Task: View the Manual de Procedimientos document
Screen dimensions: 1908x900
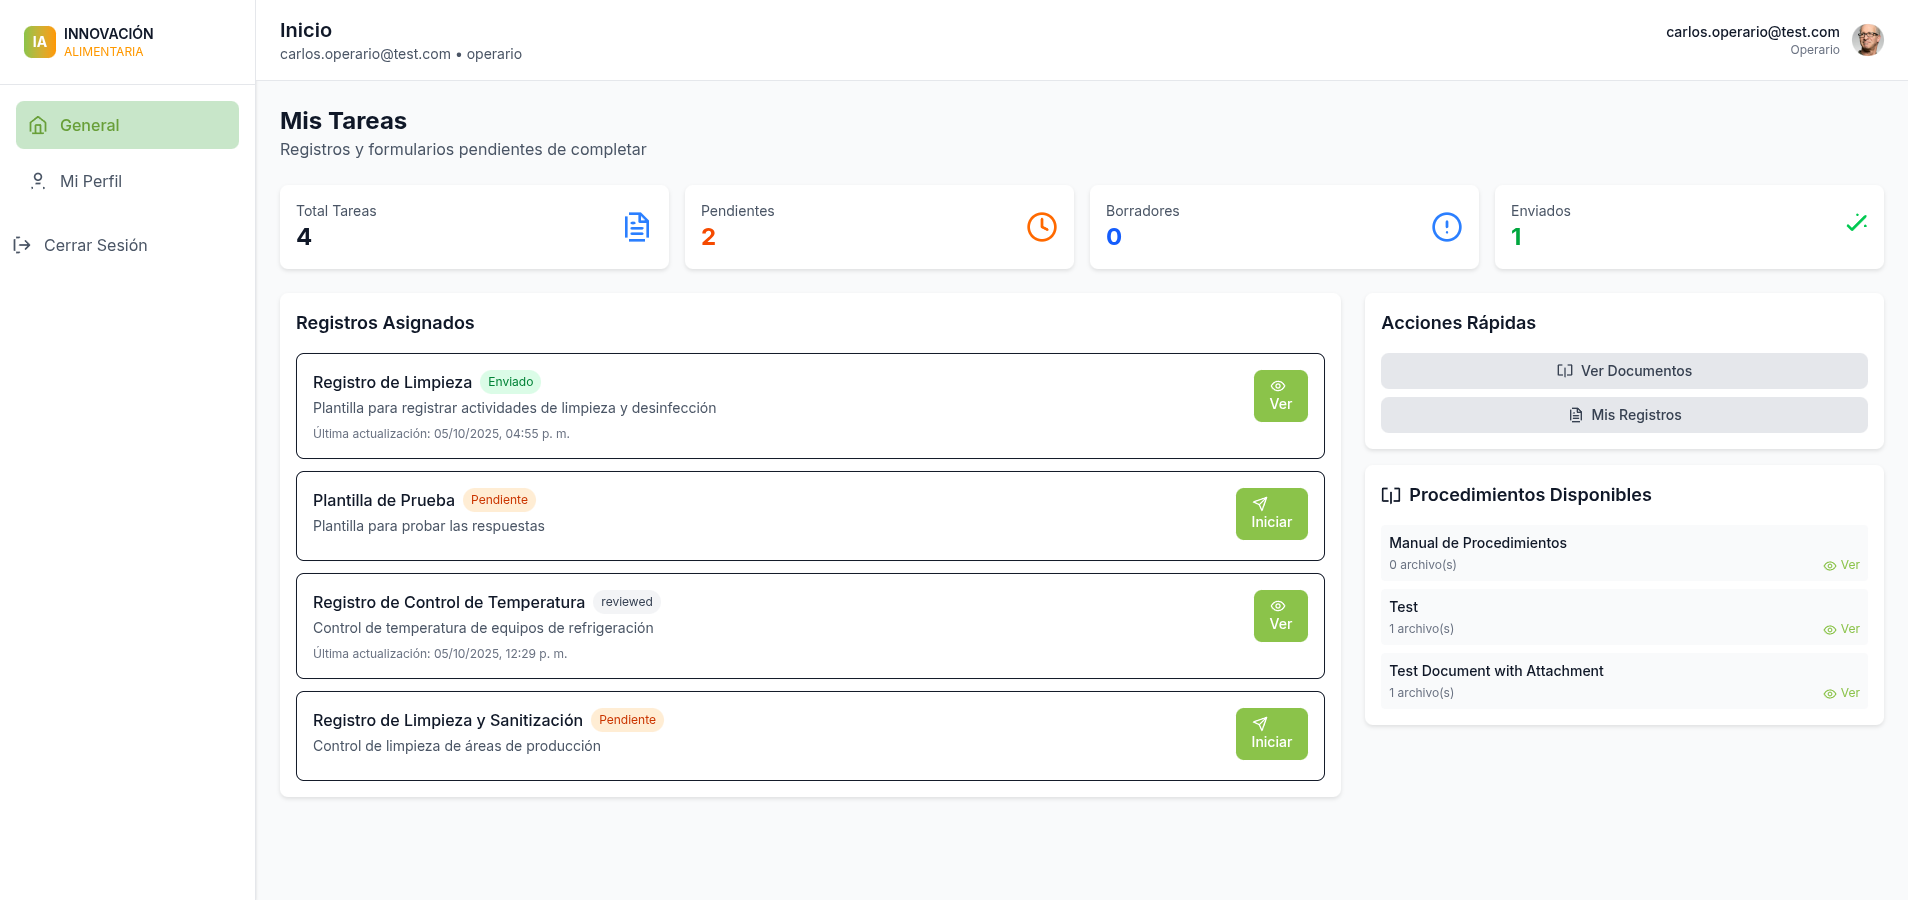Action: point(1841,565)
